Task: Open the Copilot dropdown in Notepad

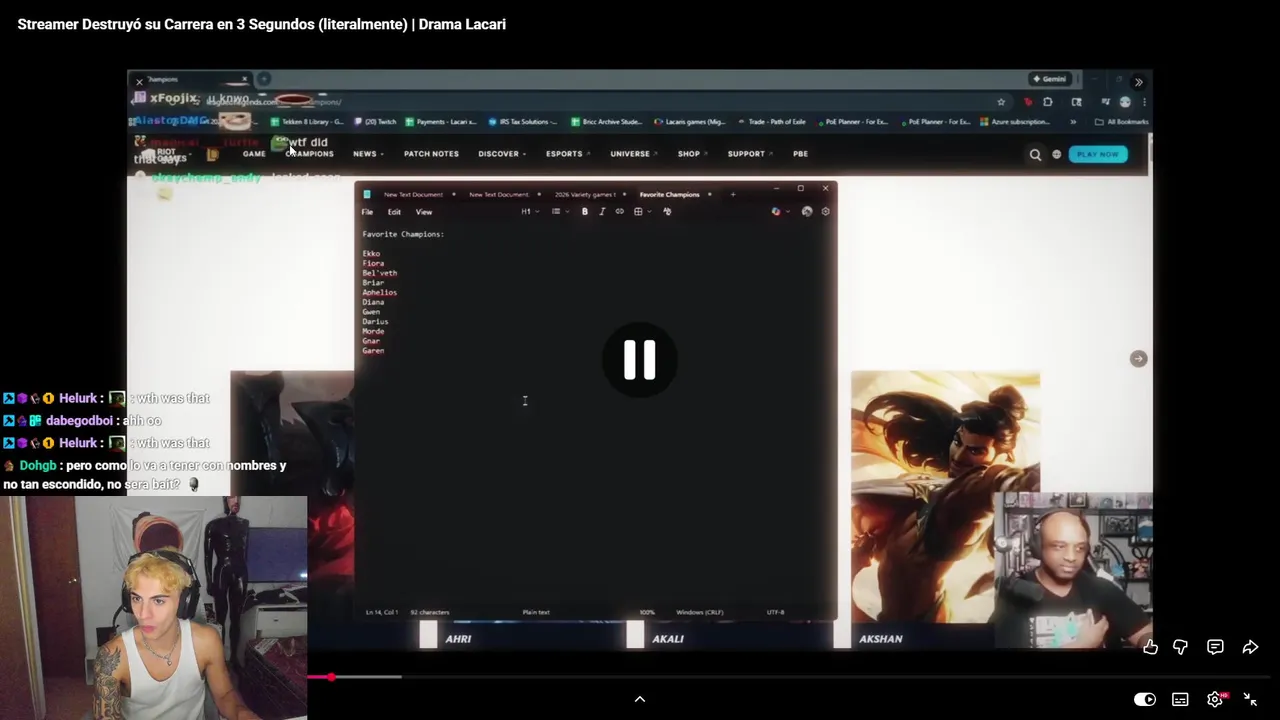Action: click(x=778, y=212)
